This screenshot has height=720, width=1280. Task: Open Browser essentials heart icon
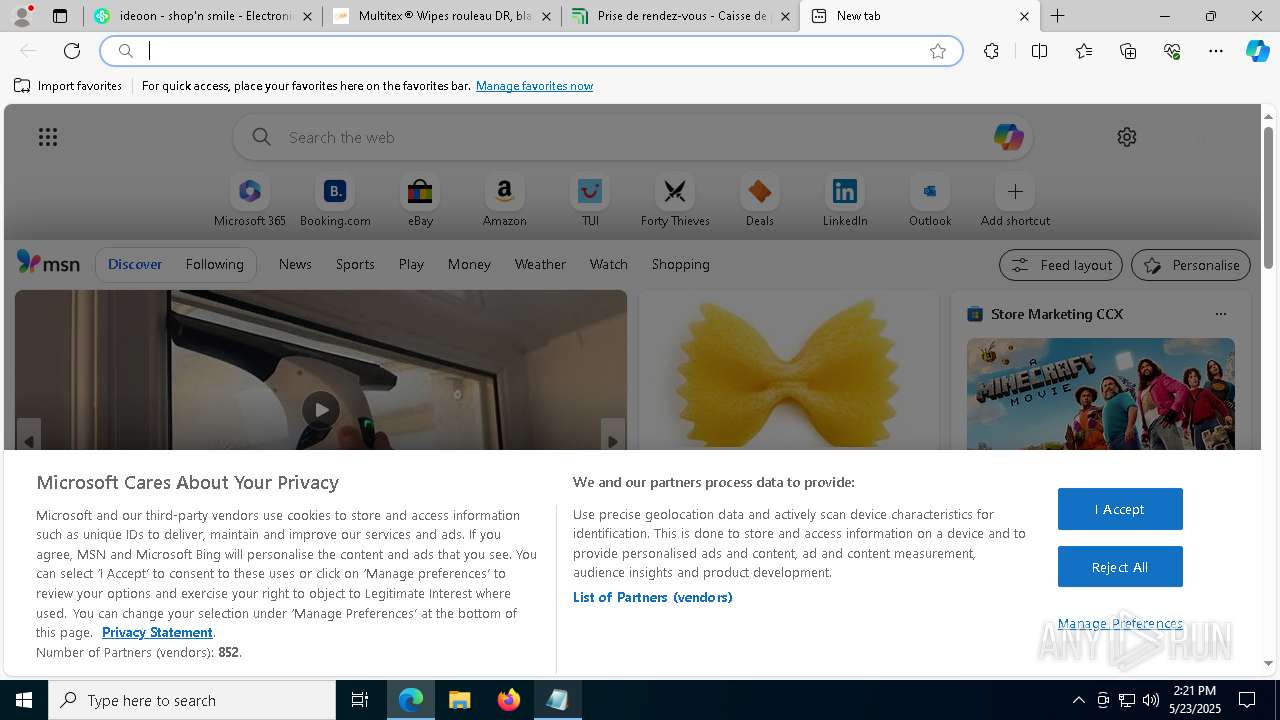[1172, 51]
